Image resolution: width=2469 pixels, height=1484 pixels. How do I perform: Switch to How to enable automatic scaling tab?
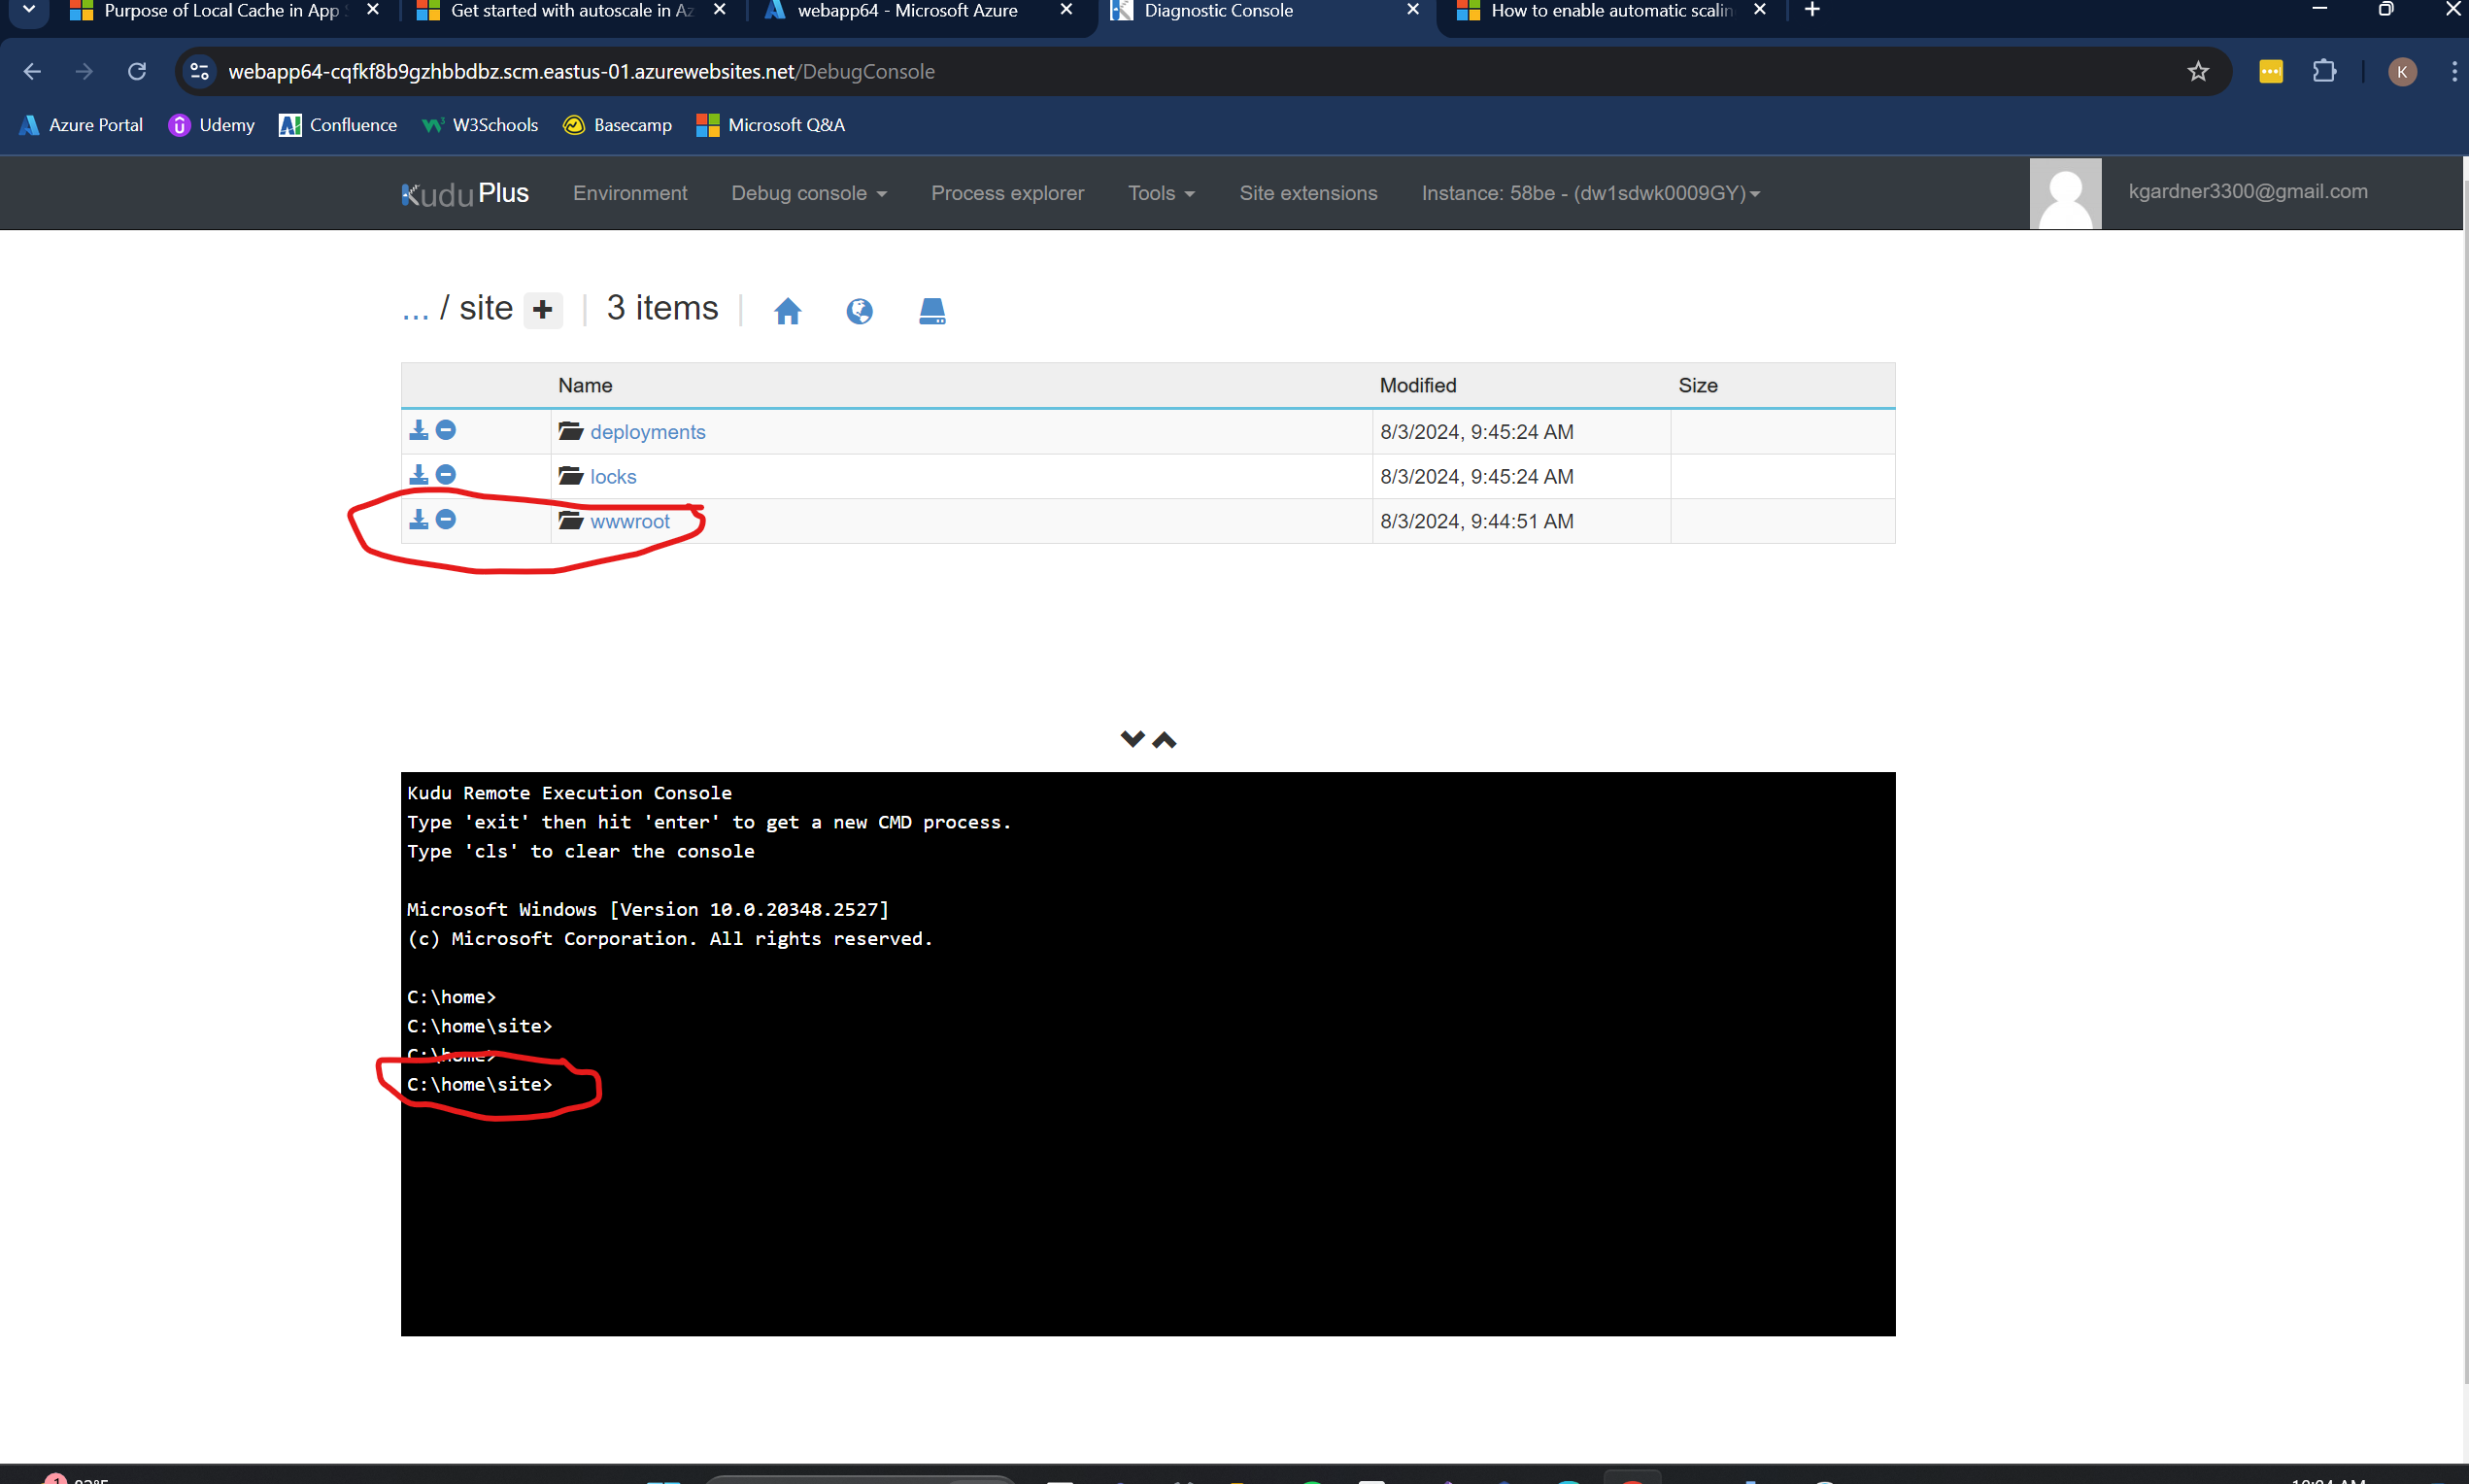[1610, 12]
